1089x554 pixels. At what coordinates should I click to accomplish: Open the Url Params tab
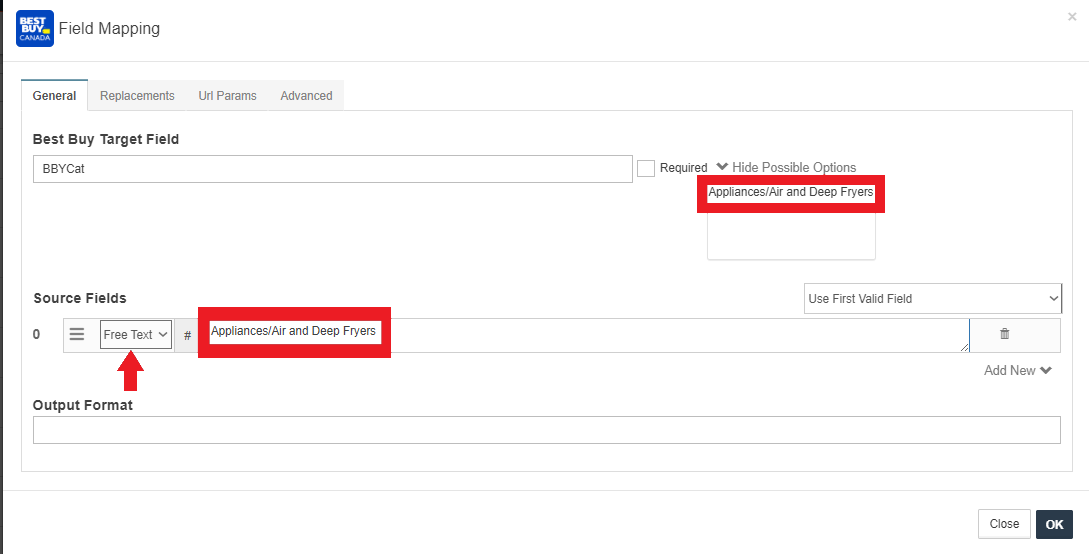tap(227, 96)
